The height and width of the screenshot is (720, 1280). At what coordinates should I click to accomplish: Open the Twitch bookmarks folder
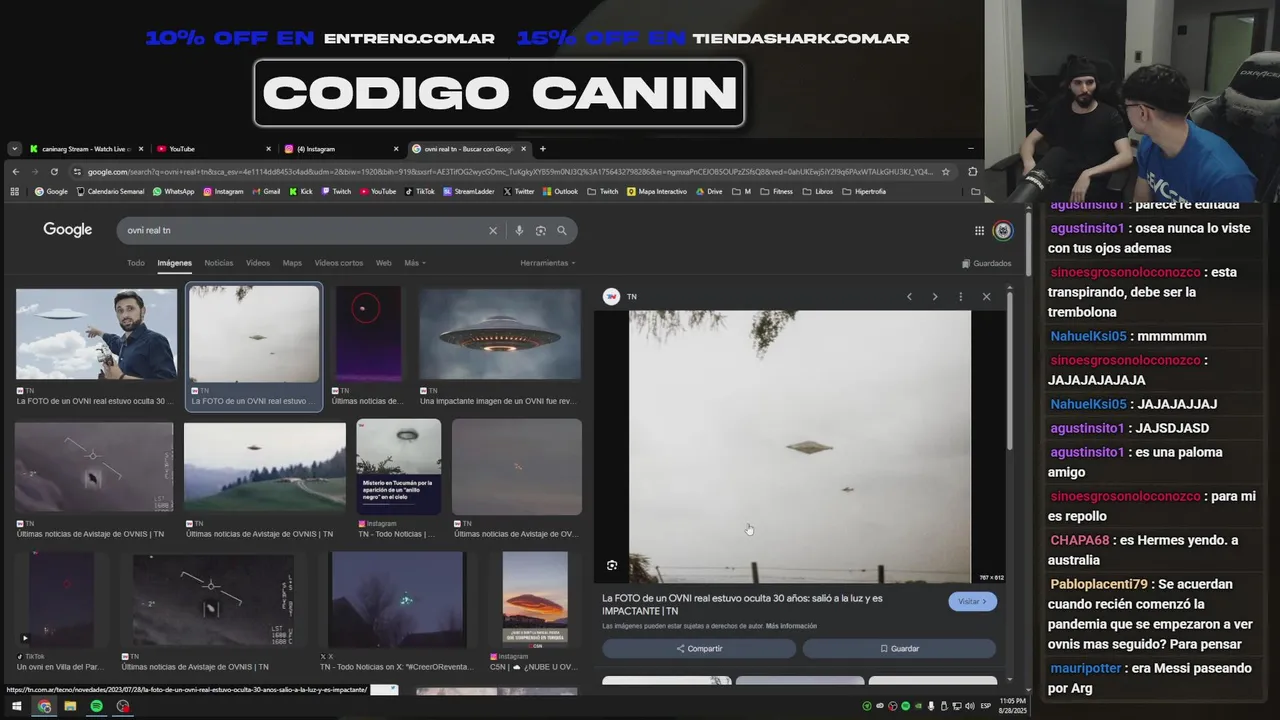[603, 191]
